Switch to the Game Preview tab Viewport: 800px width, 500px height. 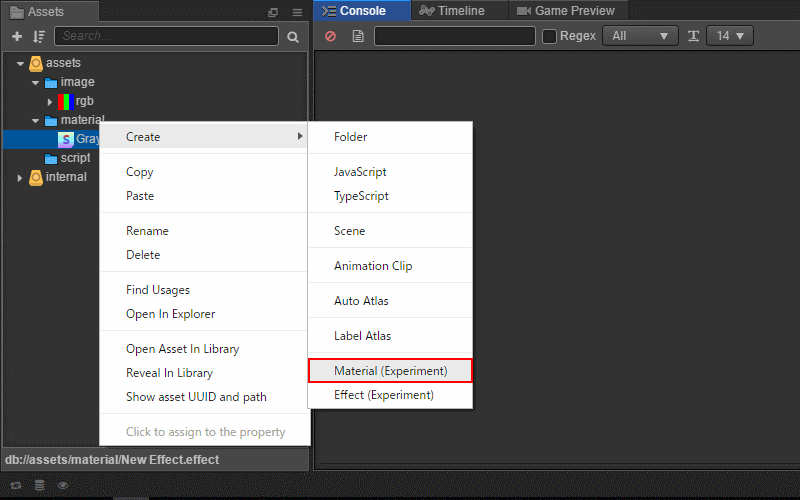coord(568,11)
